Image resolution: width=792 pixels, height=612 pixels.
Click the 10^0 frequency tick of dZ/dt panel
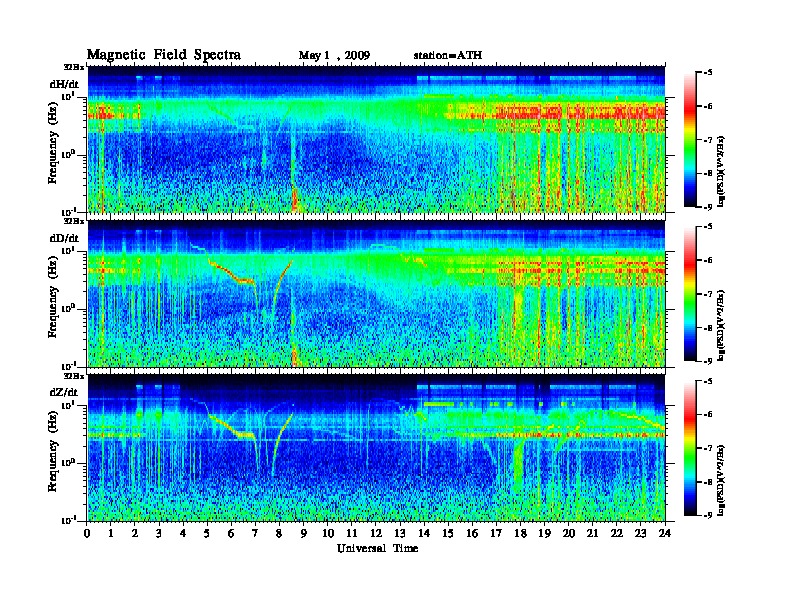coord(68,462)
